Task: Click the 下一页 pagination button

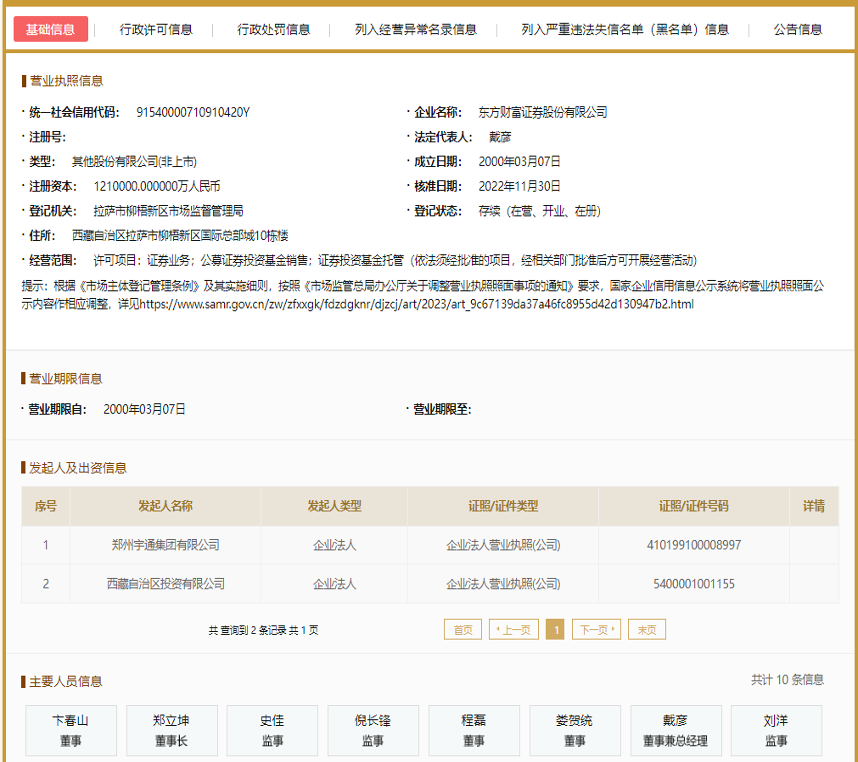Action: click(x=596, y=630)
